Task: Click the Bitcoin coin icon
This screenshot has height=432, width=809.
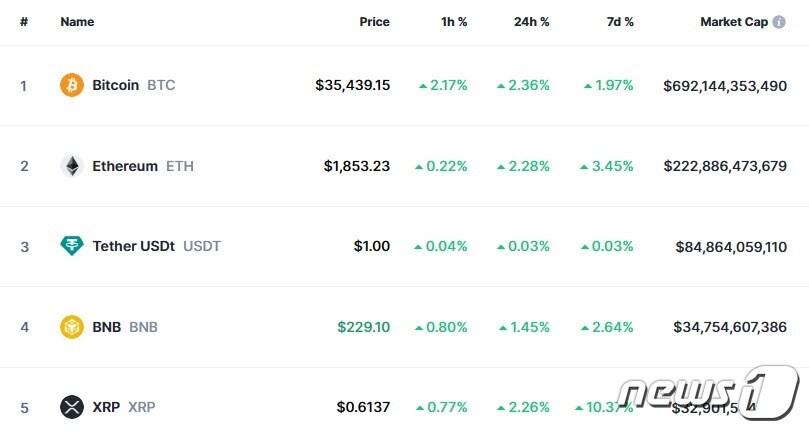Action: pyautogui.click(x=72, y=85)
